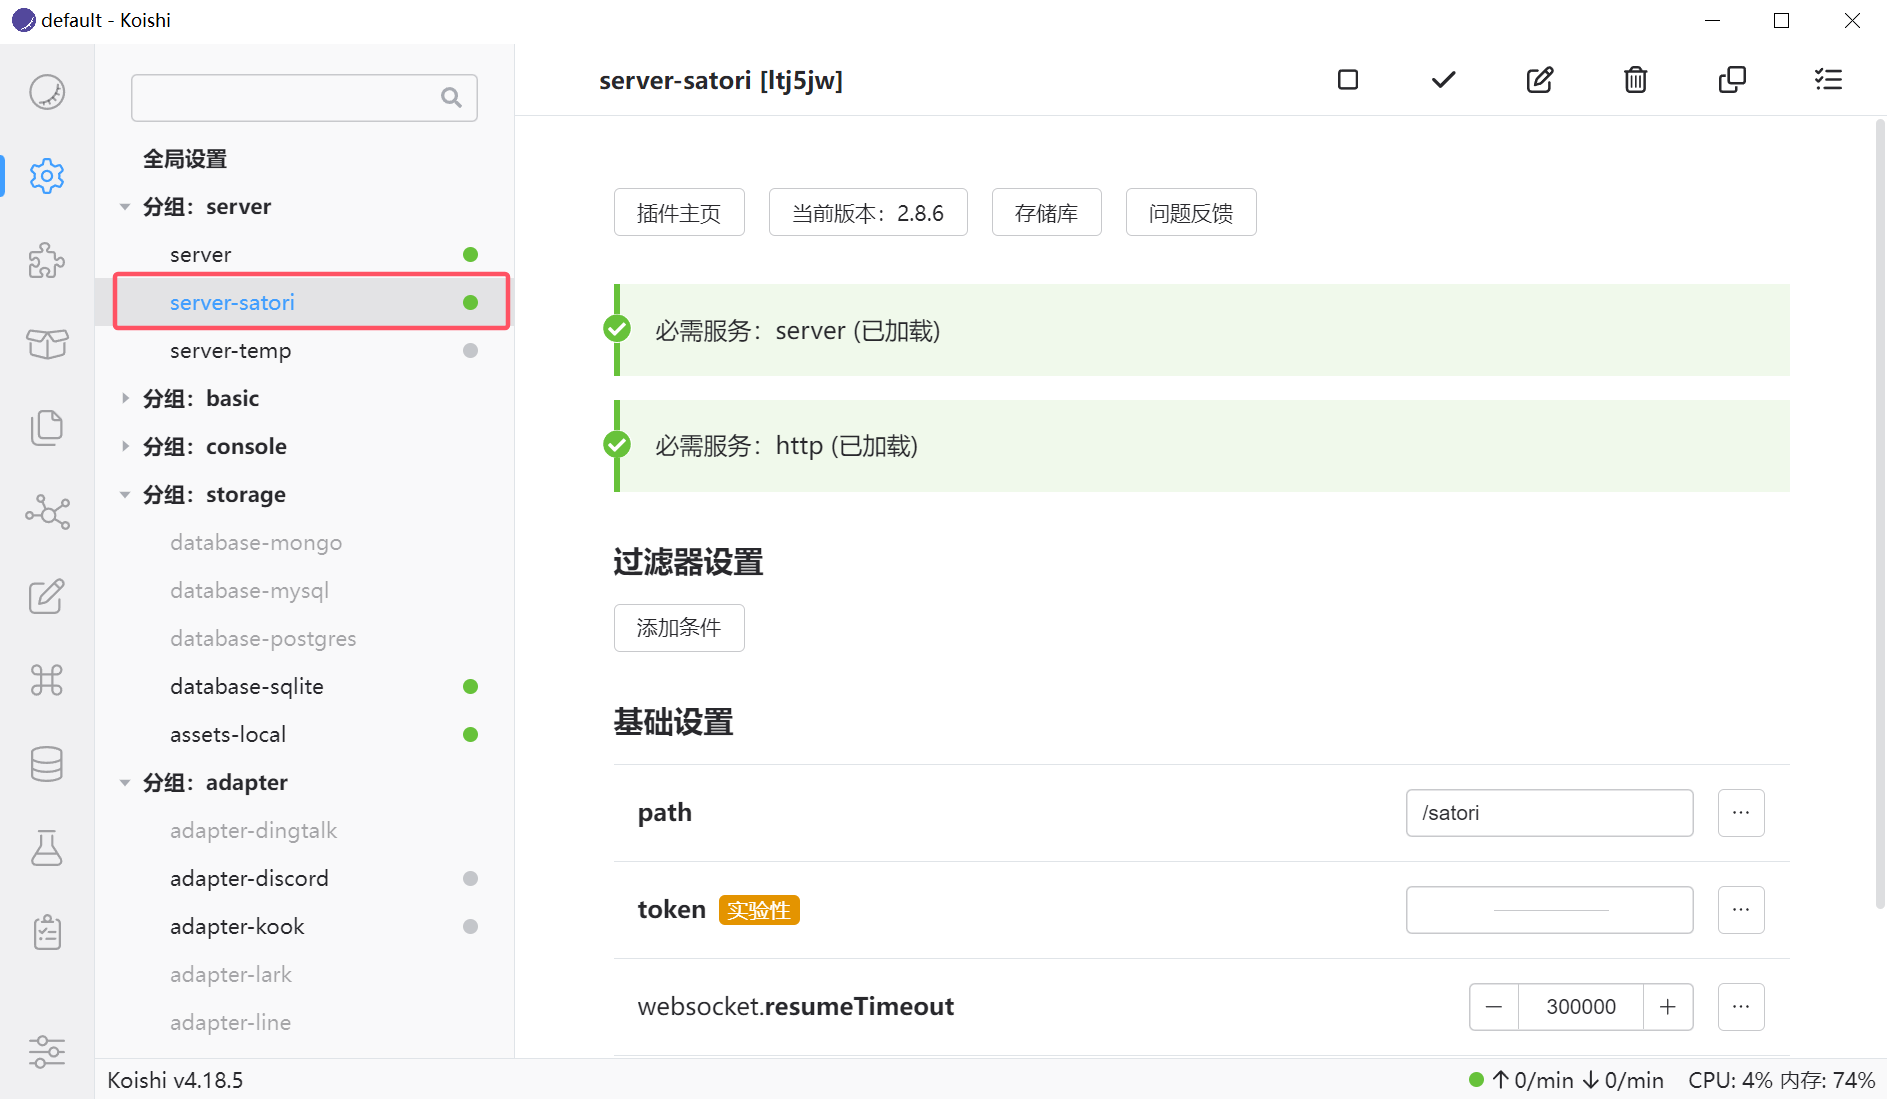Image resolution: width=1887 pixels, height=1099 pixels.
Task: Collapse the 分组: server group
Action: pos(125,207)
